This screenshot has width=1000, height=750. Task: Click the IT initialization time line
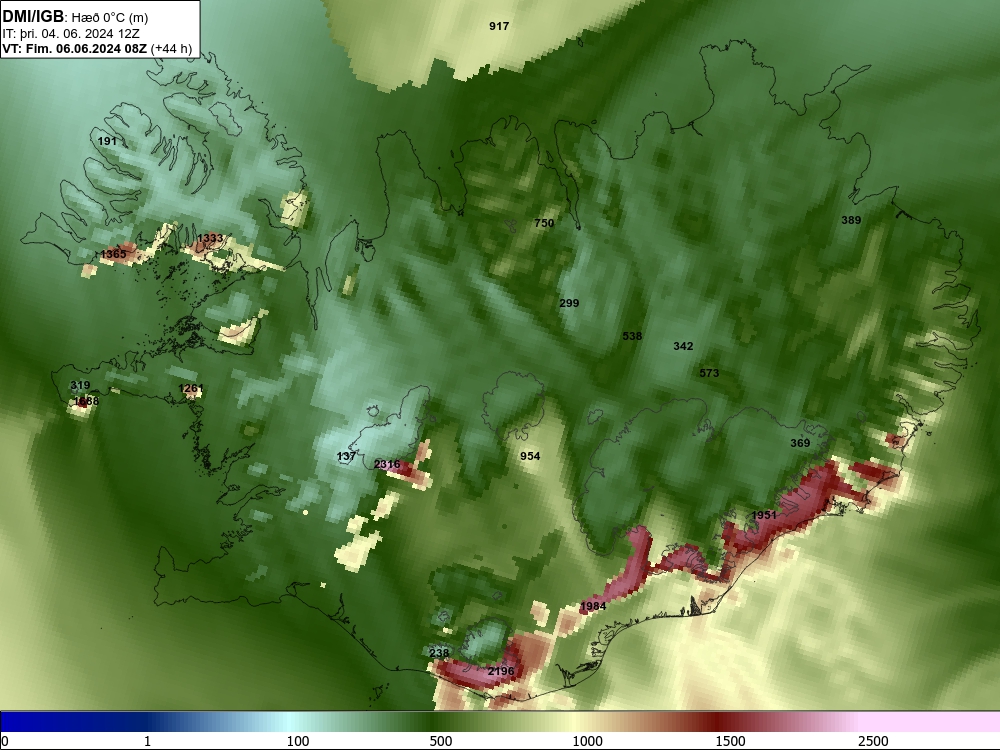pyautogui.click(x=71, y=34)
